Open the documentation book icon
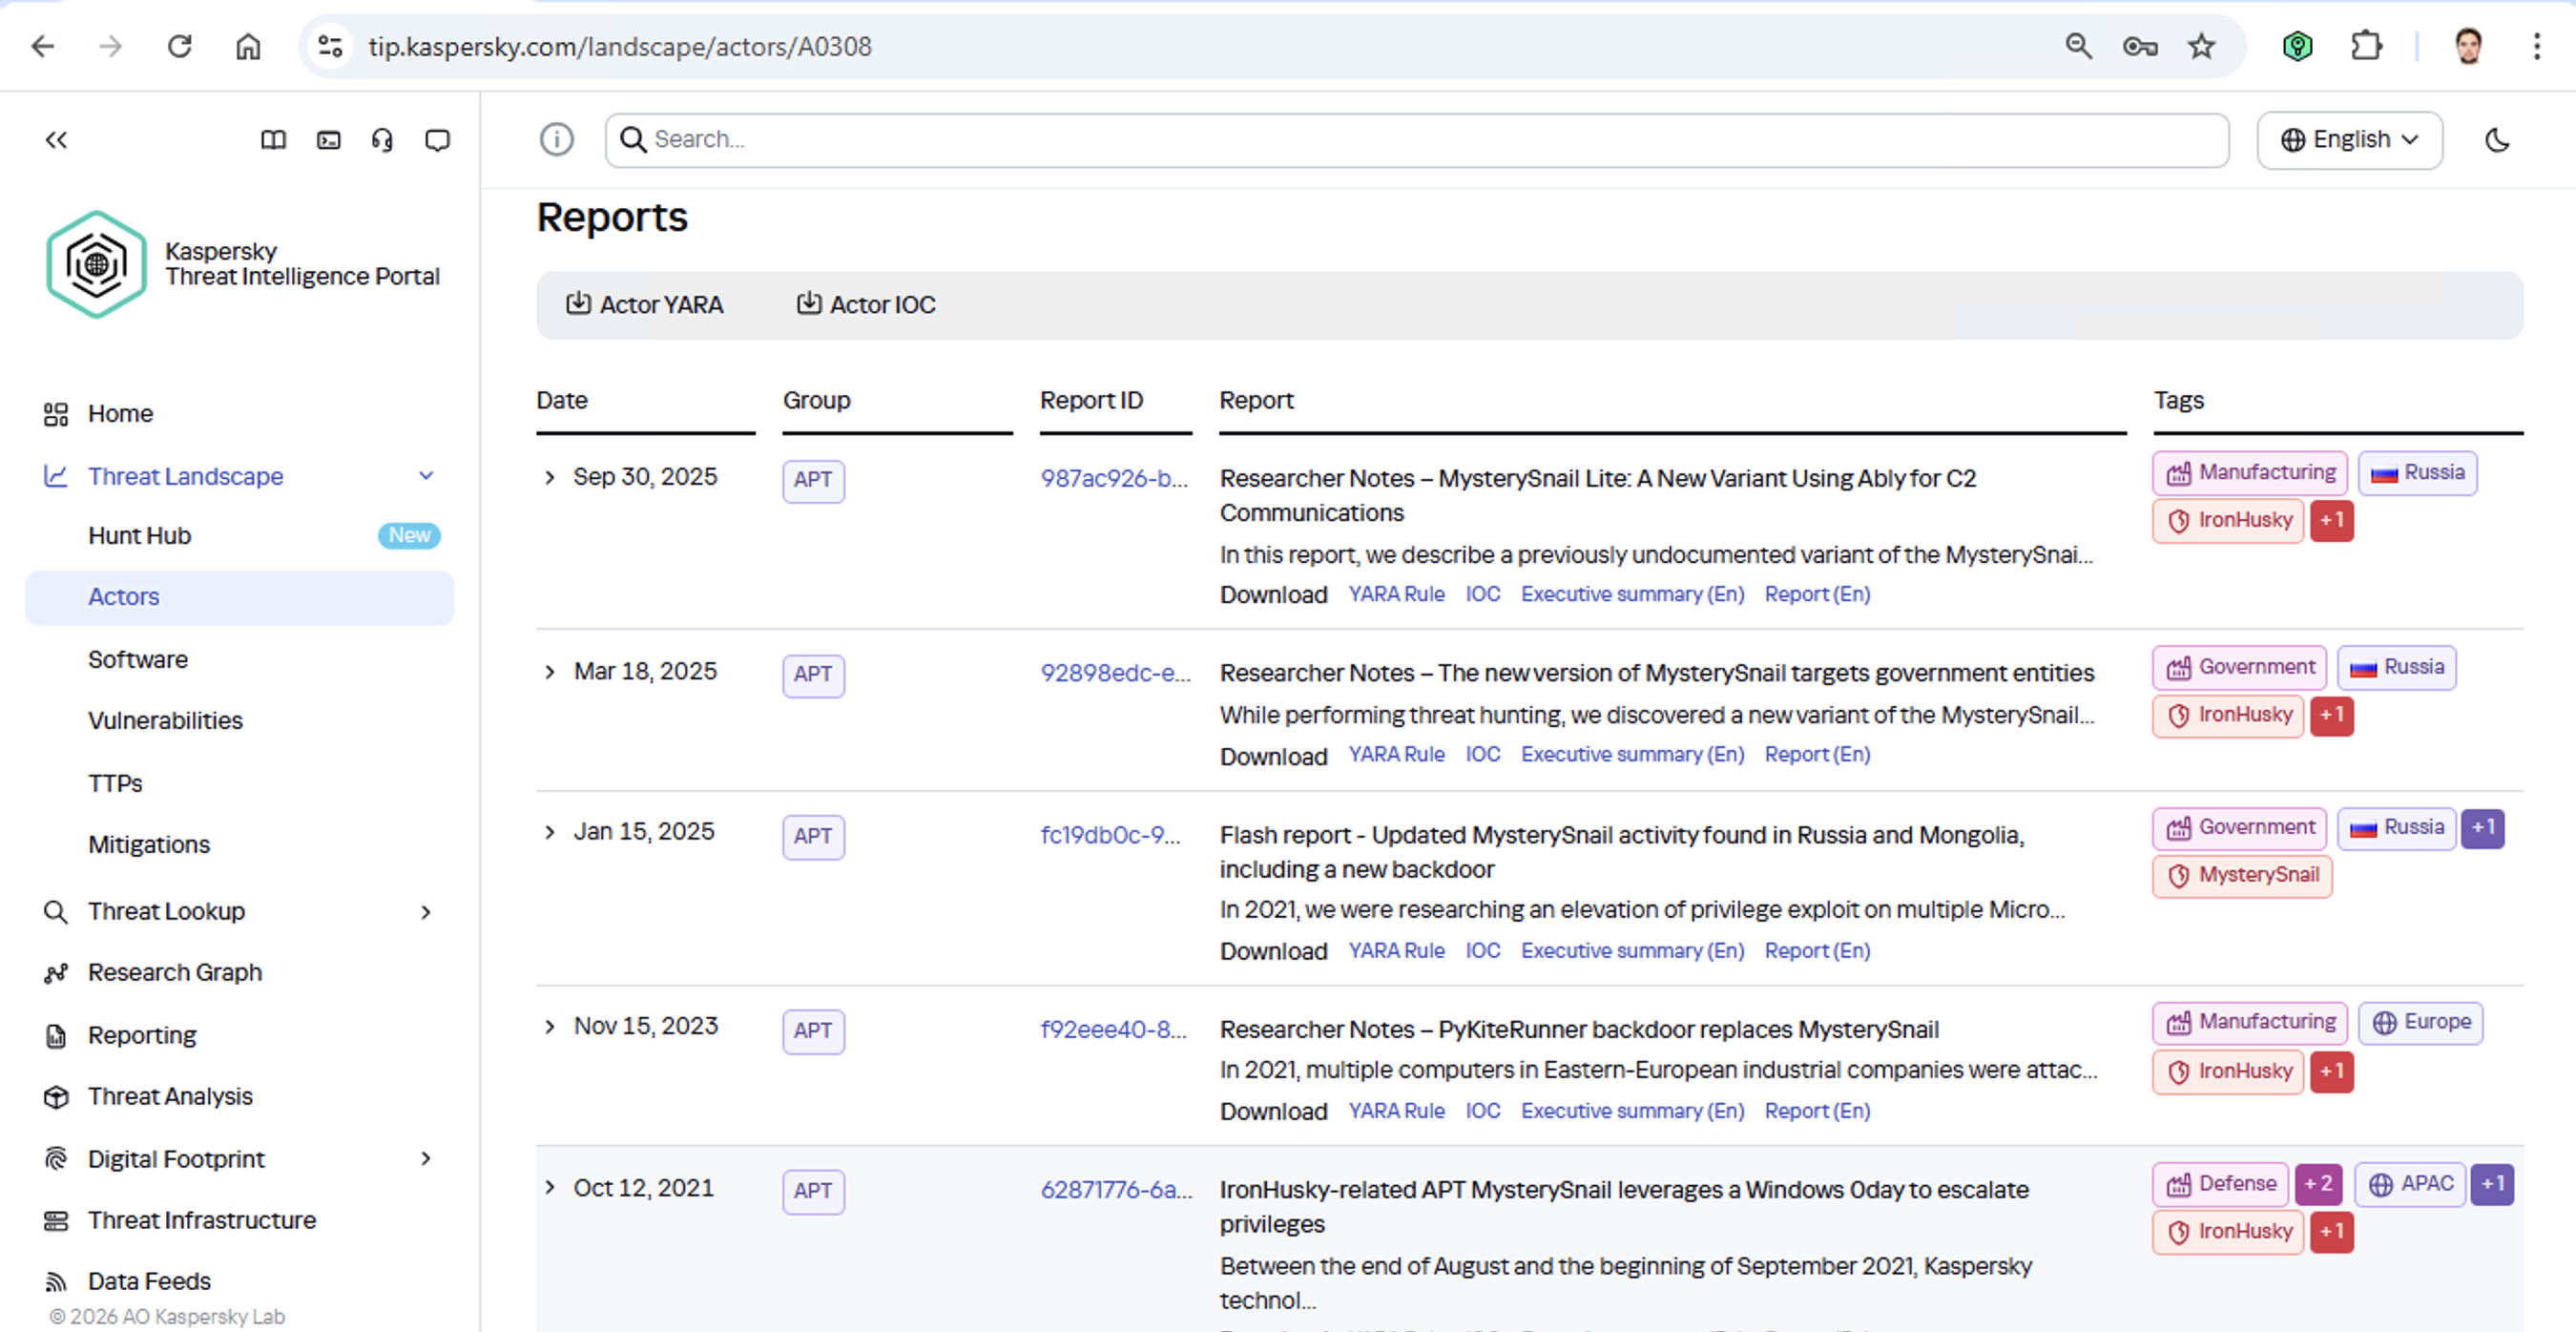This screenshot has width=2576, height=1332. [273, 140]
